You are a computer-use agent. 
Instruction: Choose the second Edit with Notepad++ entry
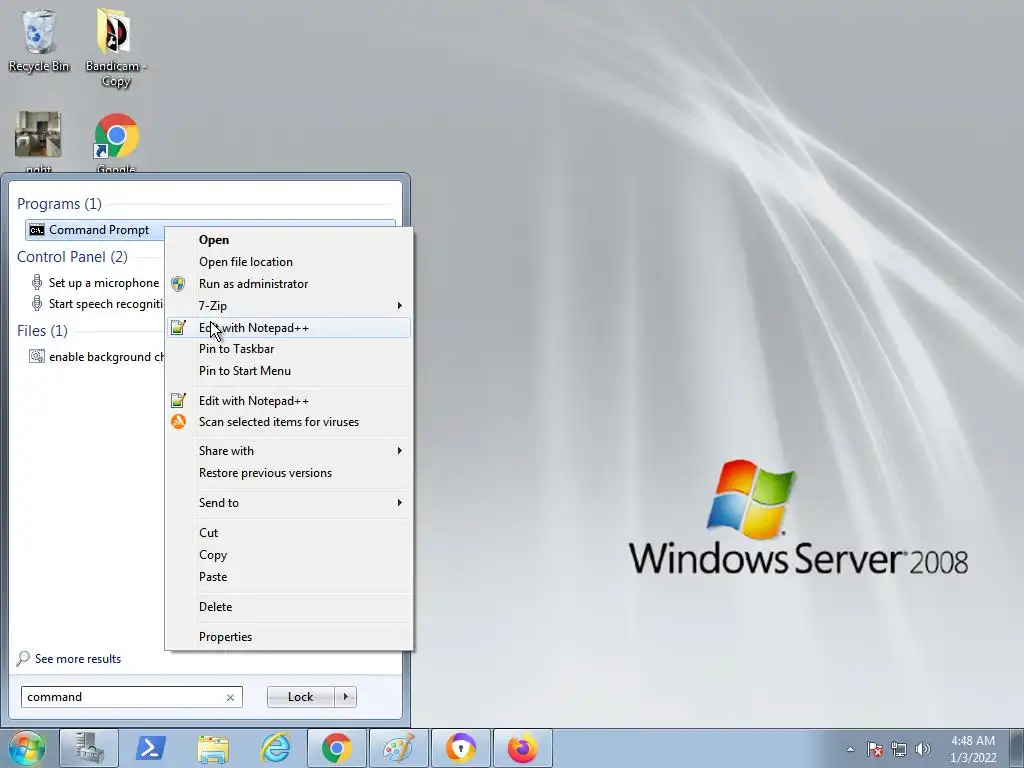click(x=289, y=401)
